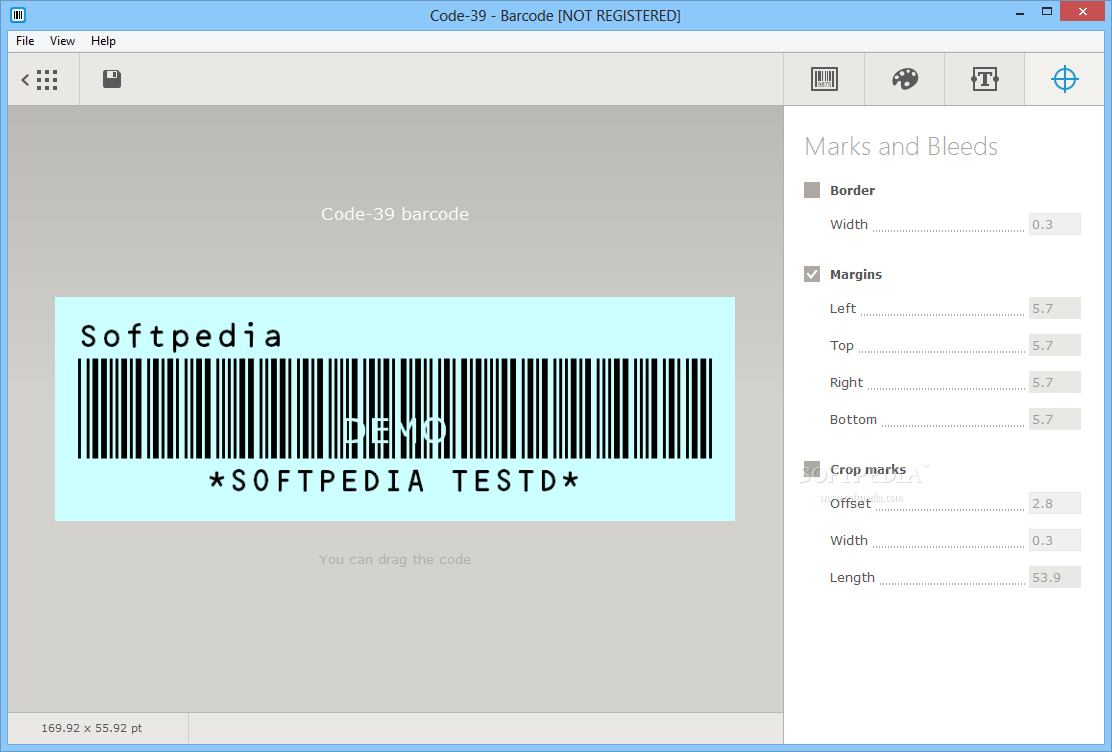The image size is (1112, 752).
Task: Click the 'Code-39 barcode' title text
Action: coord(395,214)
